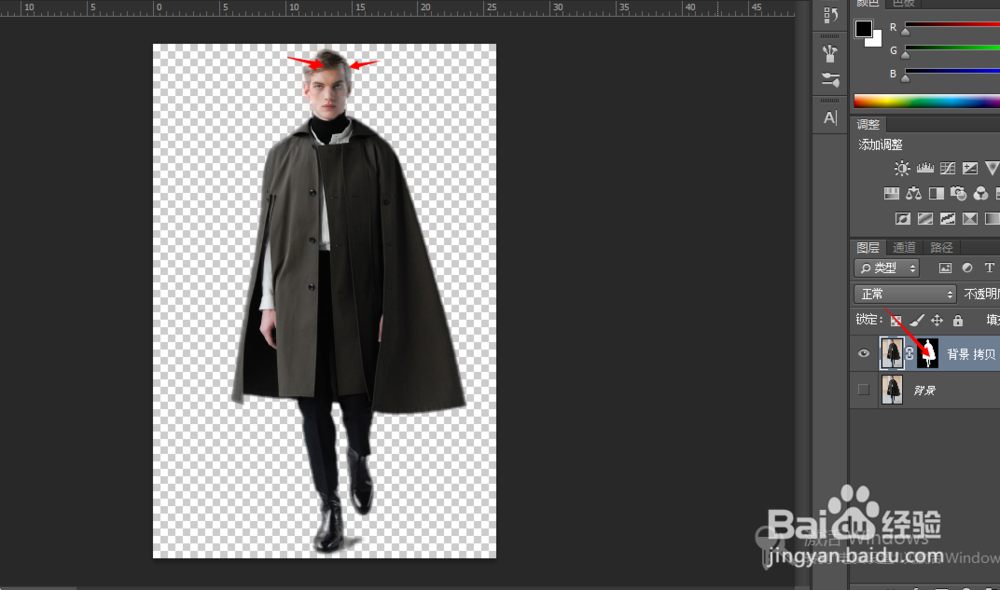The image size is (1000, 590).
Task: Click the layer-mask link icon
Action: 910,353
